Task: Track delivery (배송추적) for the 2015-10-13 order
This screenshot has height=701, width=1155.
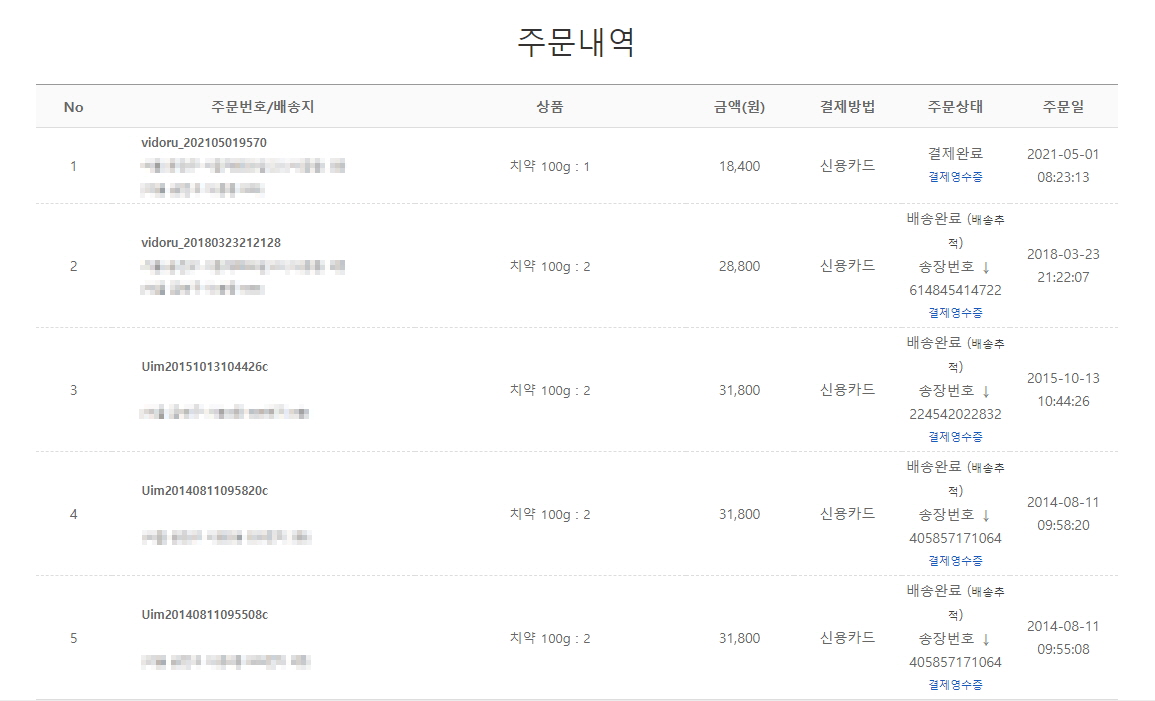Action: click(986, 343)
